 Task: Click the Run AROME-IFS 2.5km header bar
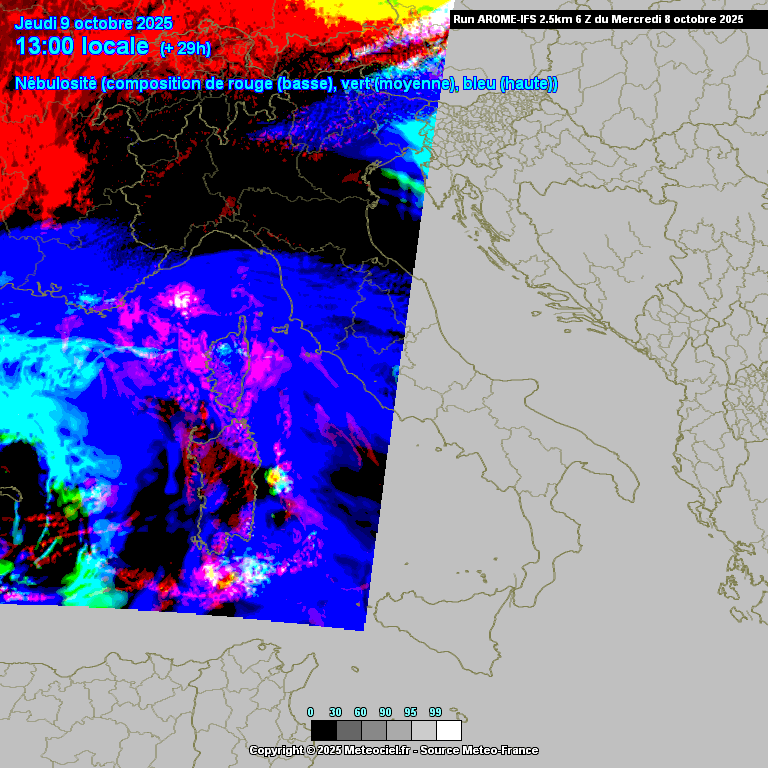tap(598, 19)
